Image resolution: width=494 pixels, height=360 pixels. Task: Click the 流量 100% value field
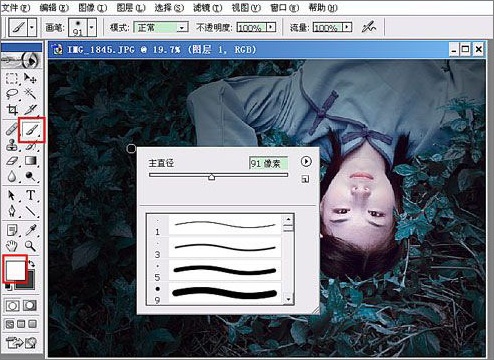(328, 27)
